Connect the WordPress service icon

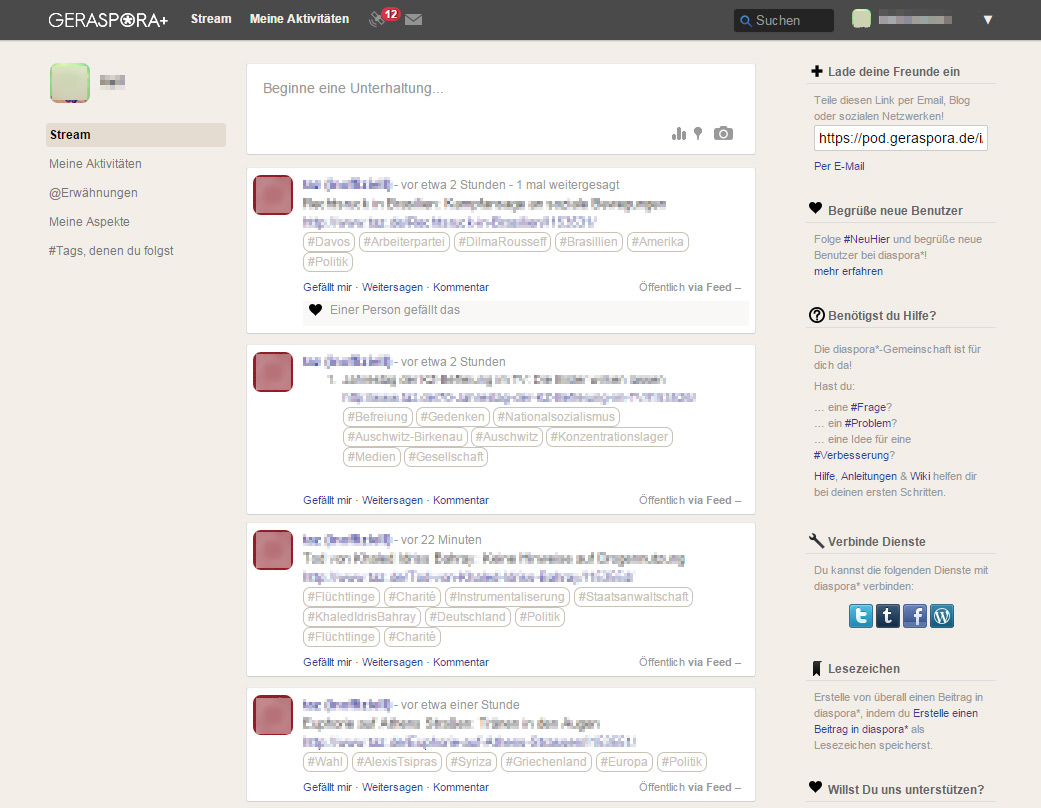[941, 615]
